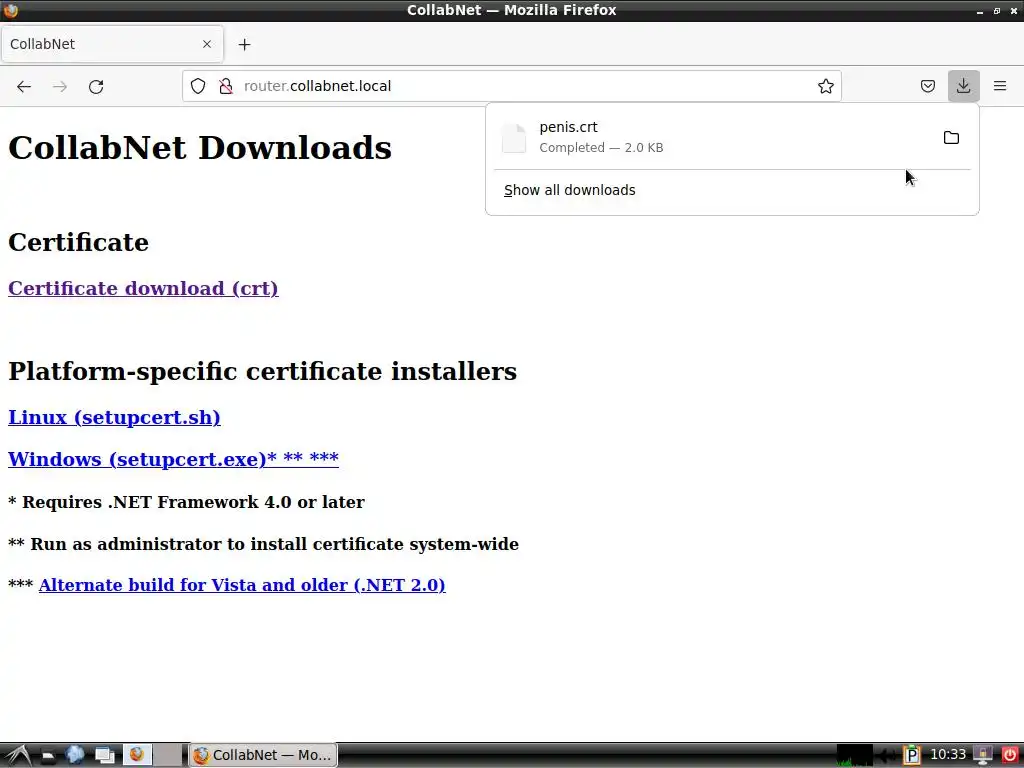Screen dimensions: 1024x768
Task: Switch to the second empty workspace
Action: click(x=168, y=755)
